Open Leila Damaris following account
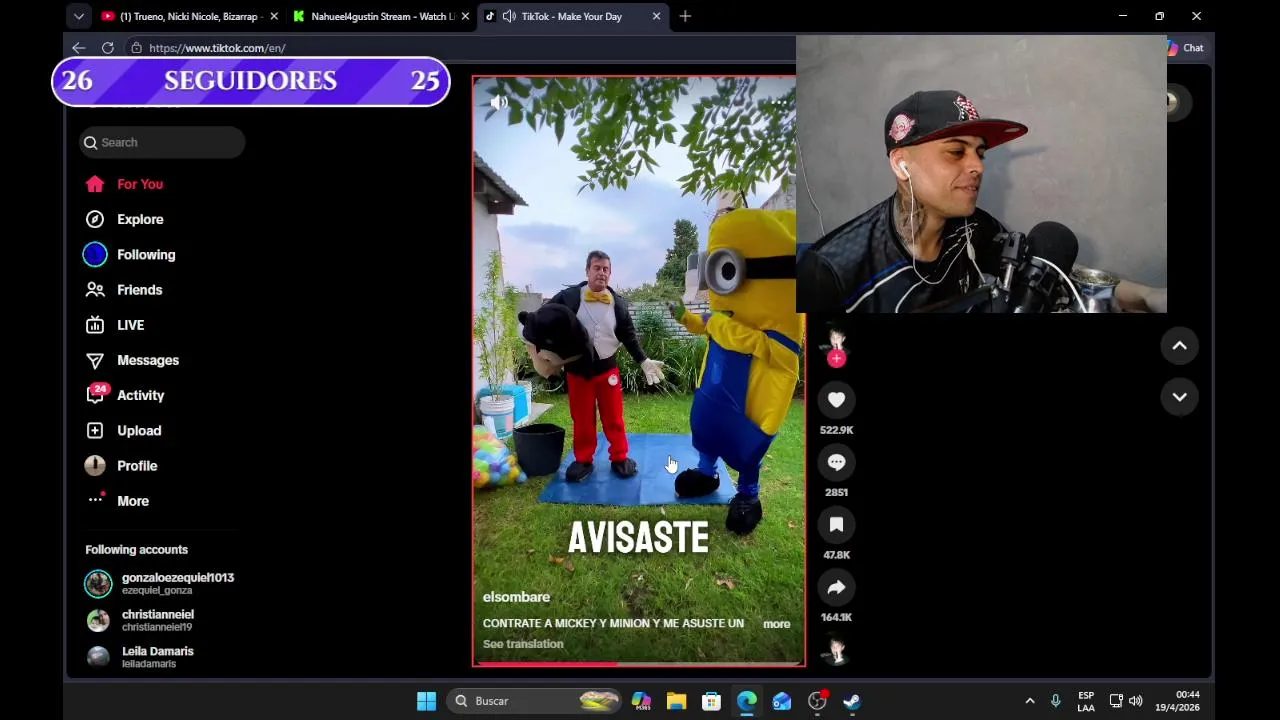 click(x=140, y=657)
